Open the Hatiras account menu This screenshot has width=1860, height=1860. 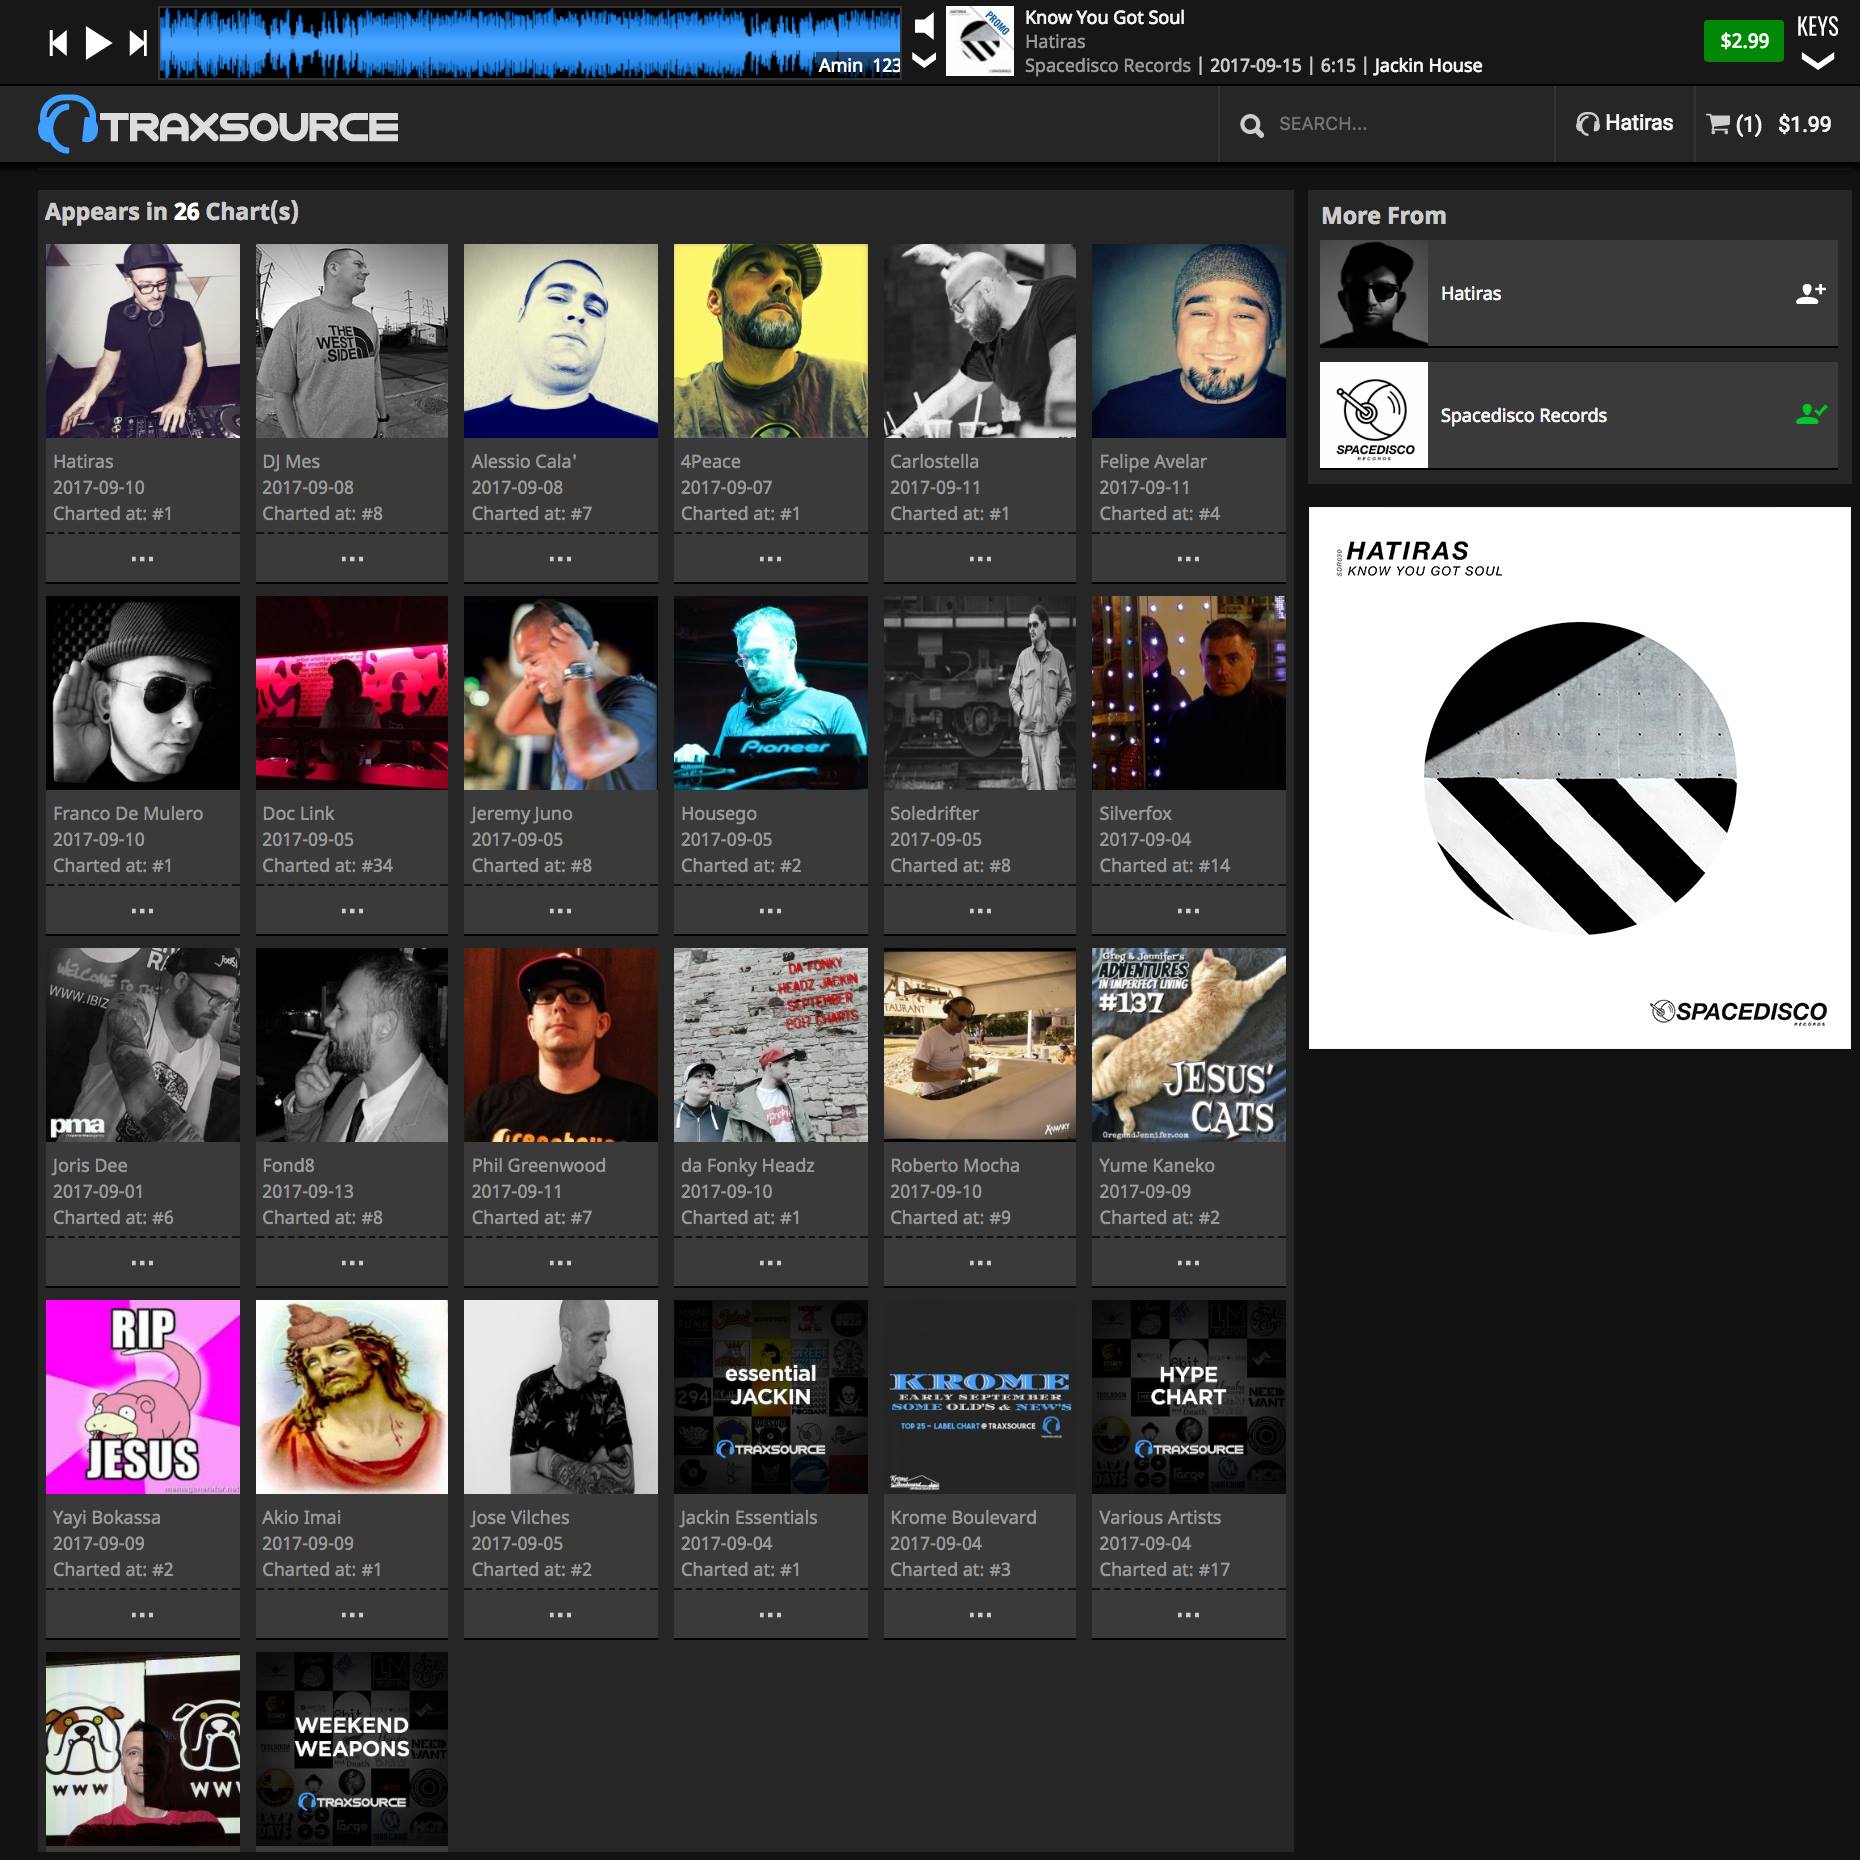pos(1624,123)
